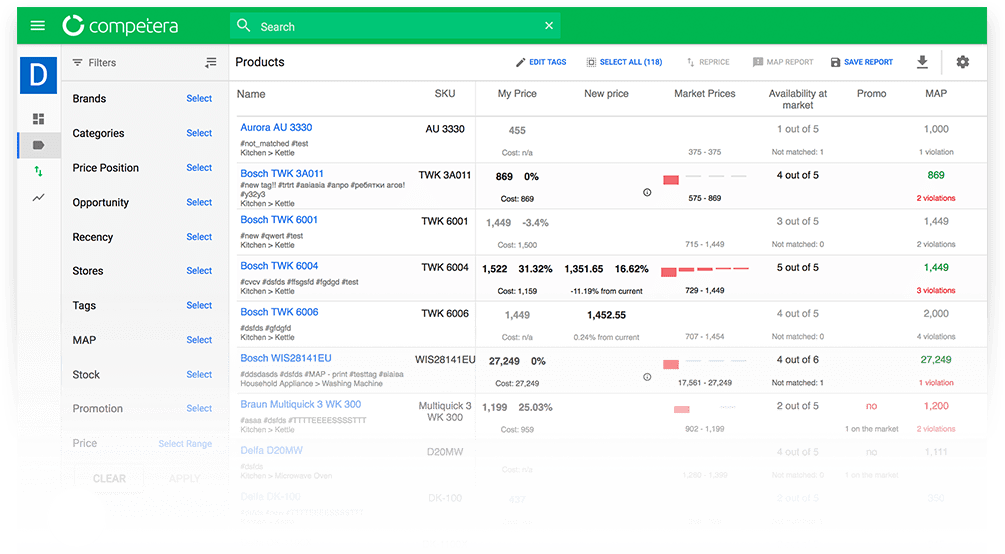The image size is (1005, 554).
Task: Open the MAP Report
Action: pyautogui.click(x=783, y=62)
